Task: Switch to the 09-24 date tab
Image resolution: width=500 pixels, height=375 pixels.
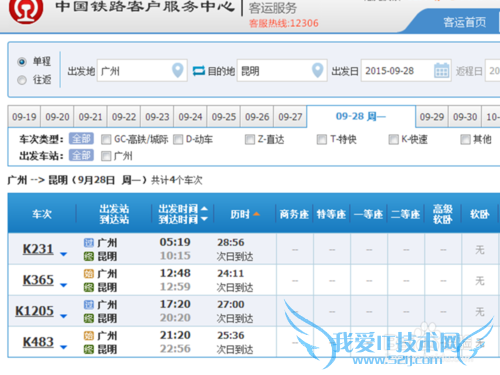Action: [x=190, y=117]
